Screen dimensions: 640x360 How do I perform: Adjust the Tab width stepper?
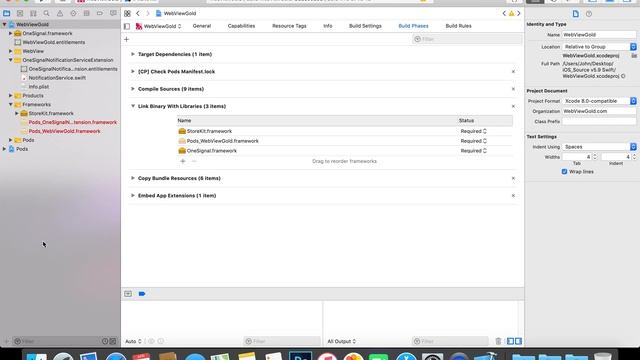click(x=595, y=157)
